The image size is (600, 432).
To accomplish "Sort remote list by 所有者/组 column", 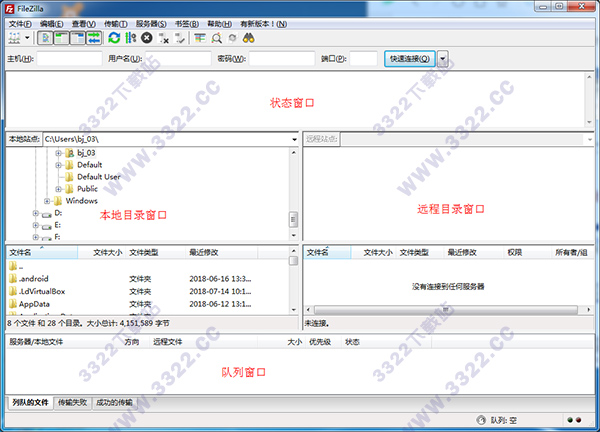I will point(572,253).
